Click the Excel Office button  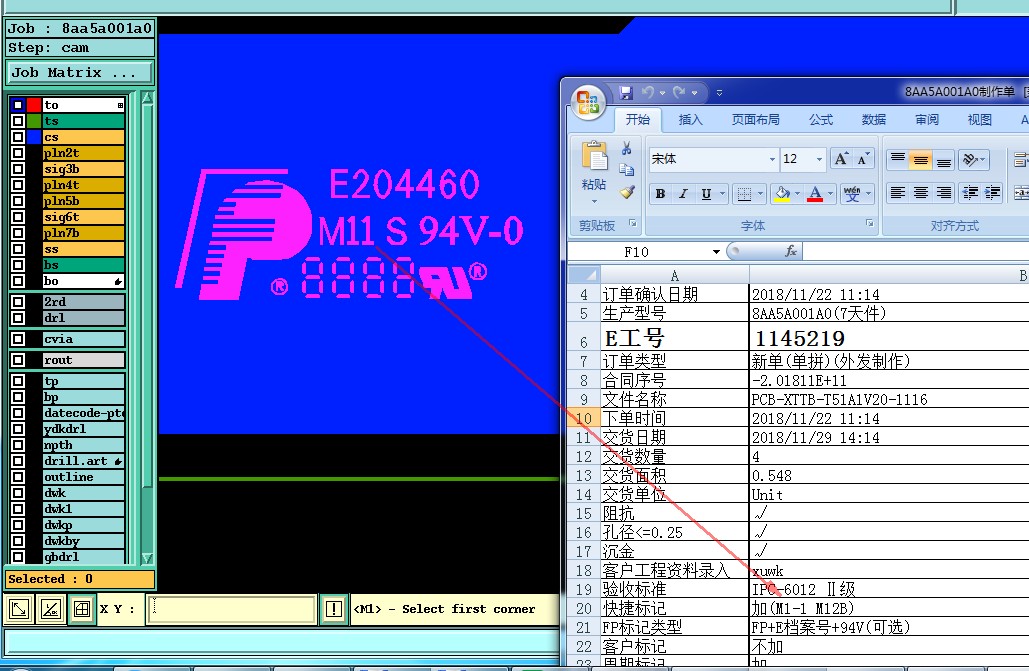[588, 102]
